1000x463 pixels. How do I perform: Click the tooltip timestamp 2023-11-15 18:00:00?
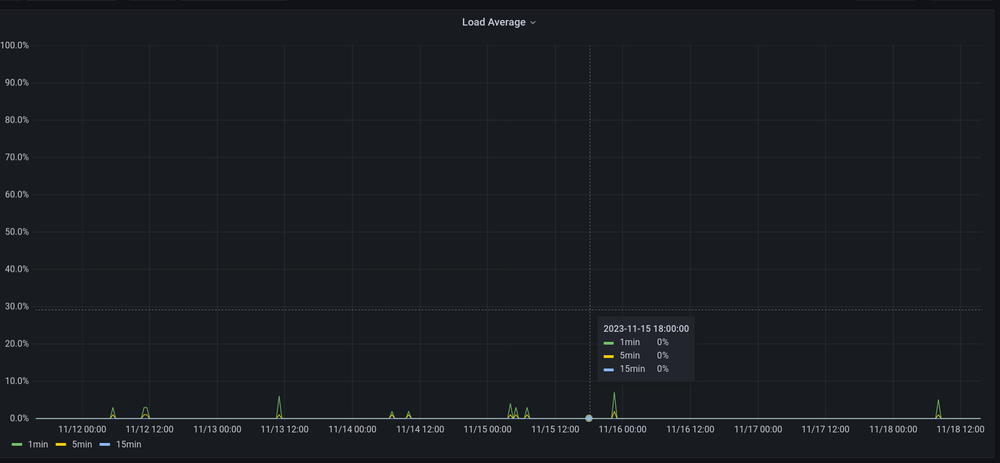click(x=646, y=329)
